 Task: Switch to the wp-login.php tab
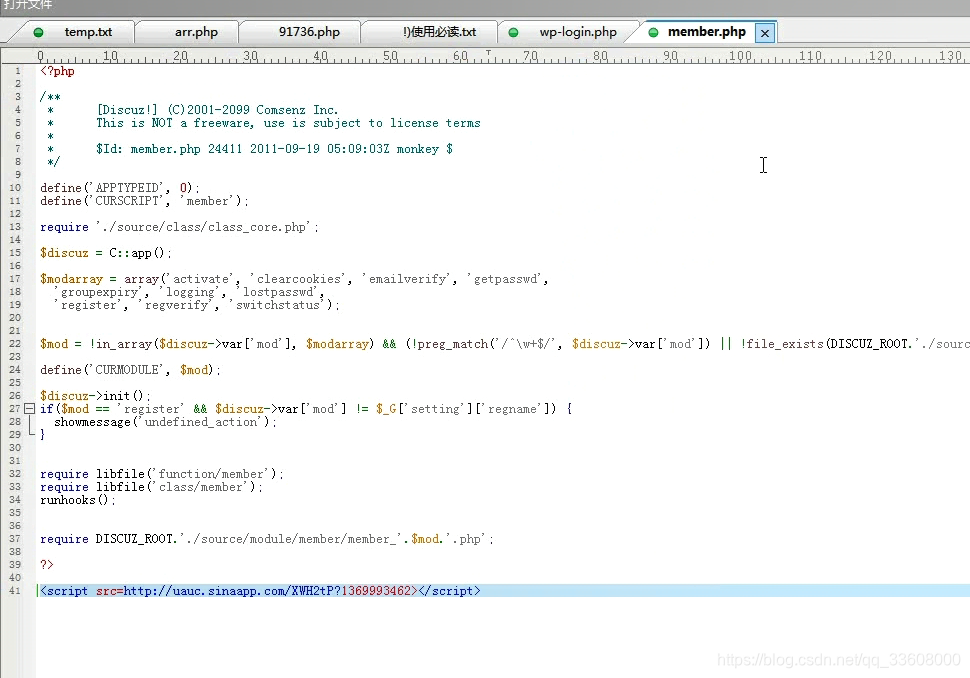tap(577, 32)
